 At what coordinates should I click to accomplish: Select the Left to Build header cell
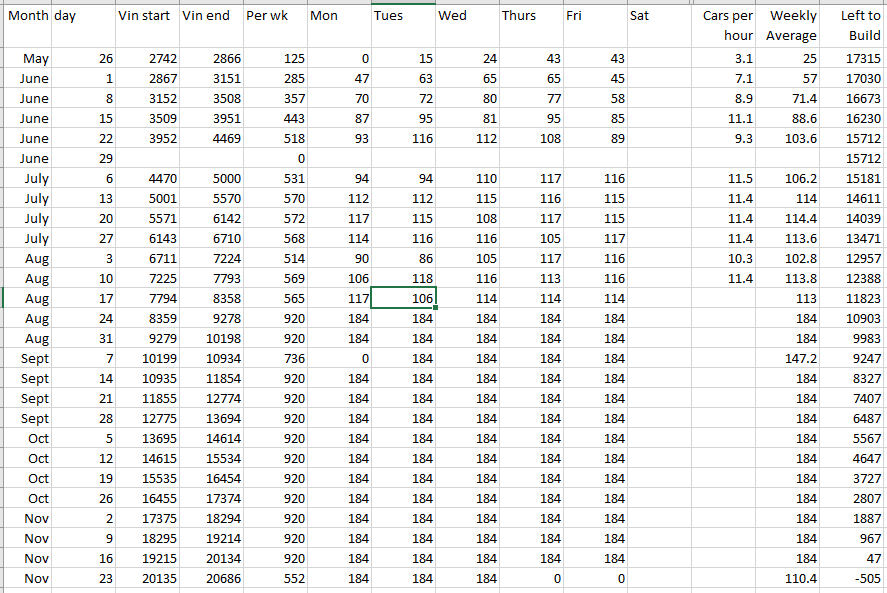click(x=854, y=26)
